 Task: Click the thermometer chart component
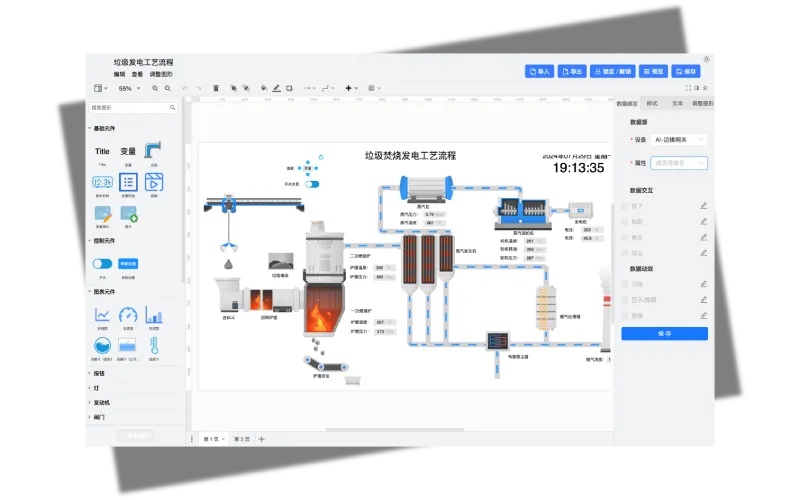(154, 345)
